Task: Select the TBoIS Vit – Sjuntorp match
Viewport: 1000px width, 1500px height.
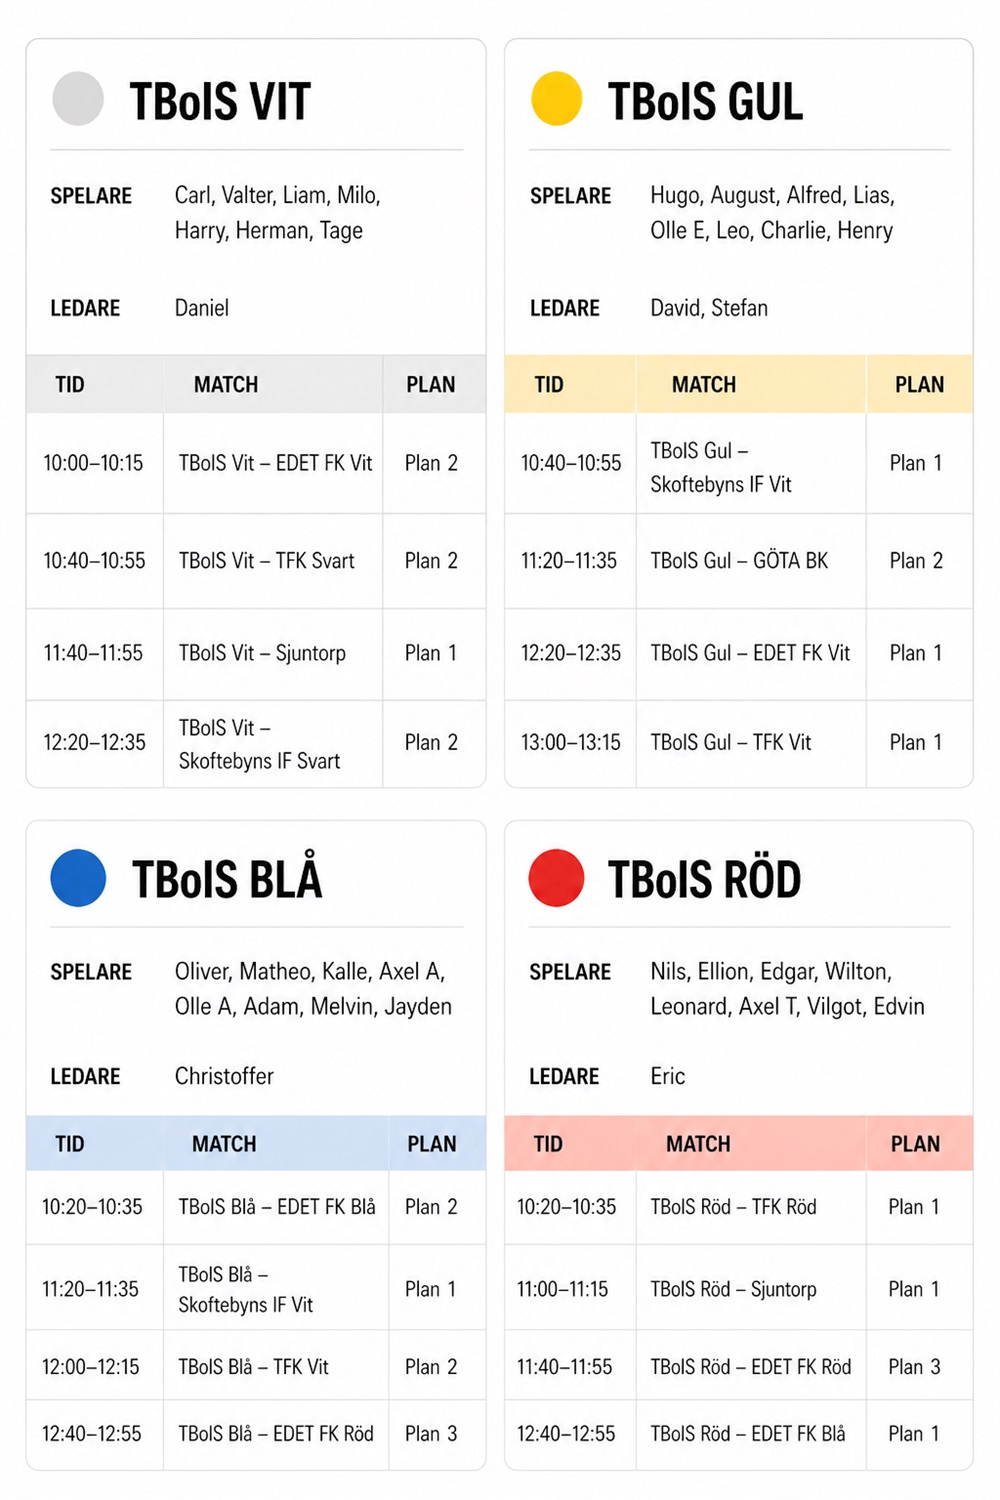Action: pyautogui.click(x=262, y=653)
